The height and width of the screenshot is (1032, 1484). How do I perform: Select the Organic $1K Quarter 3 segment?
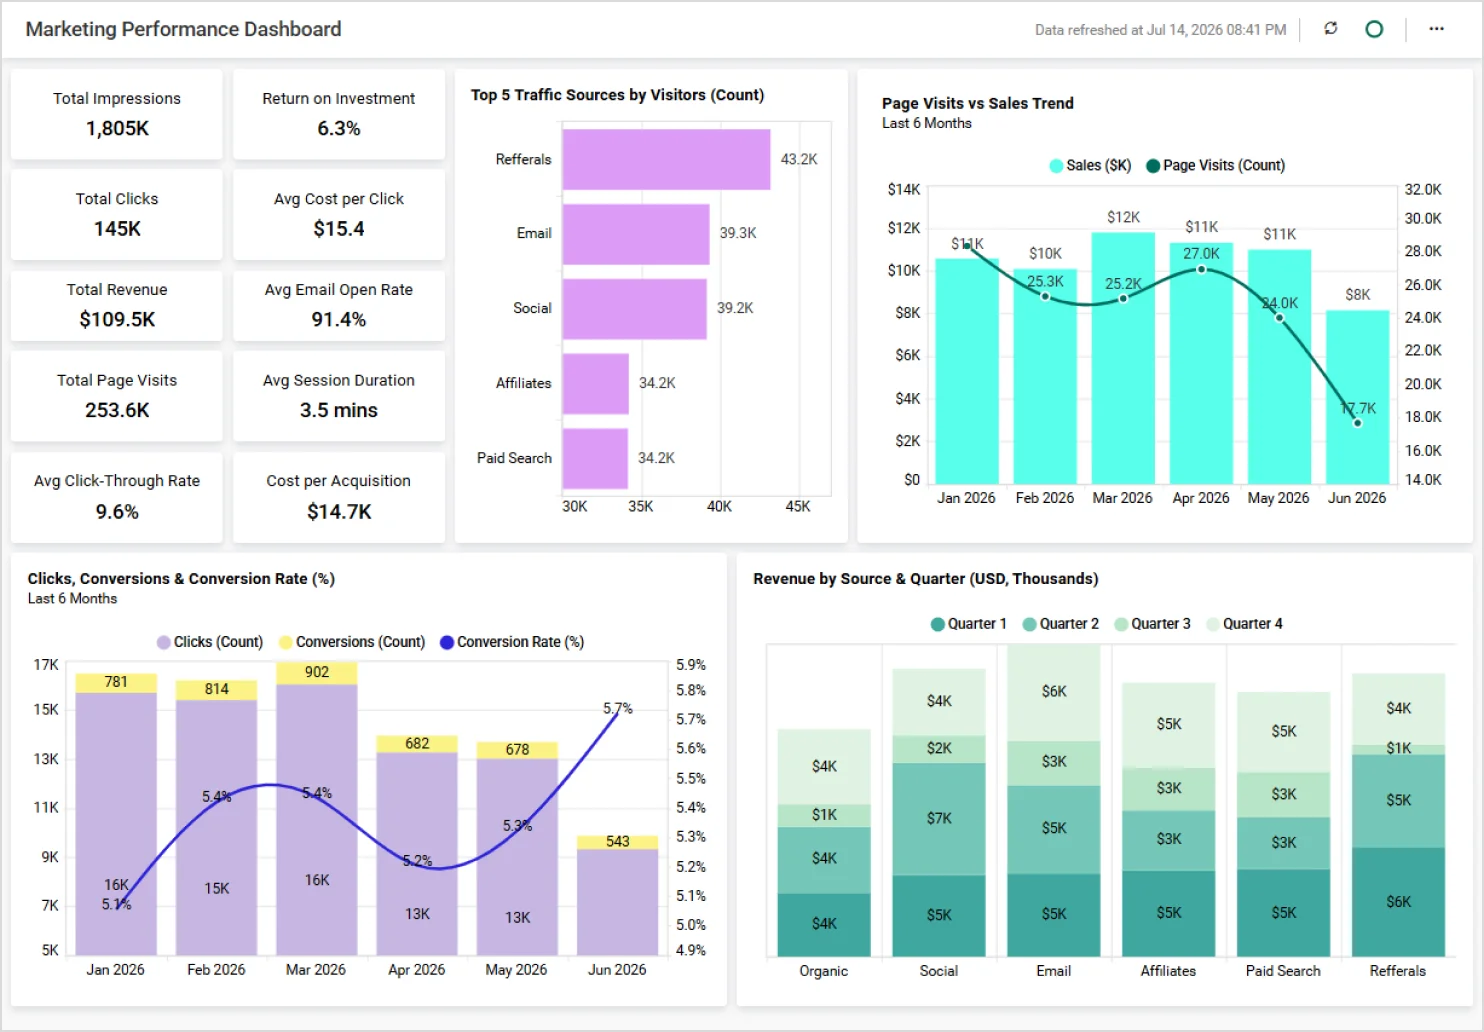click(x=824, y=815)
